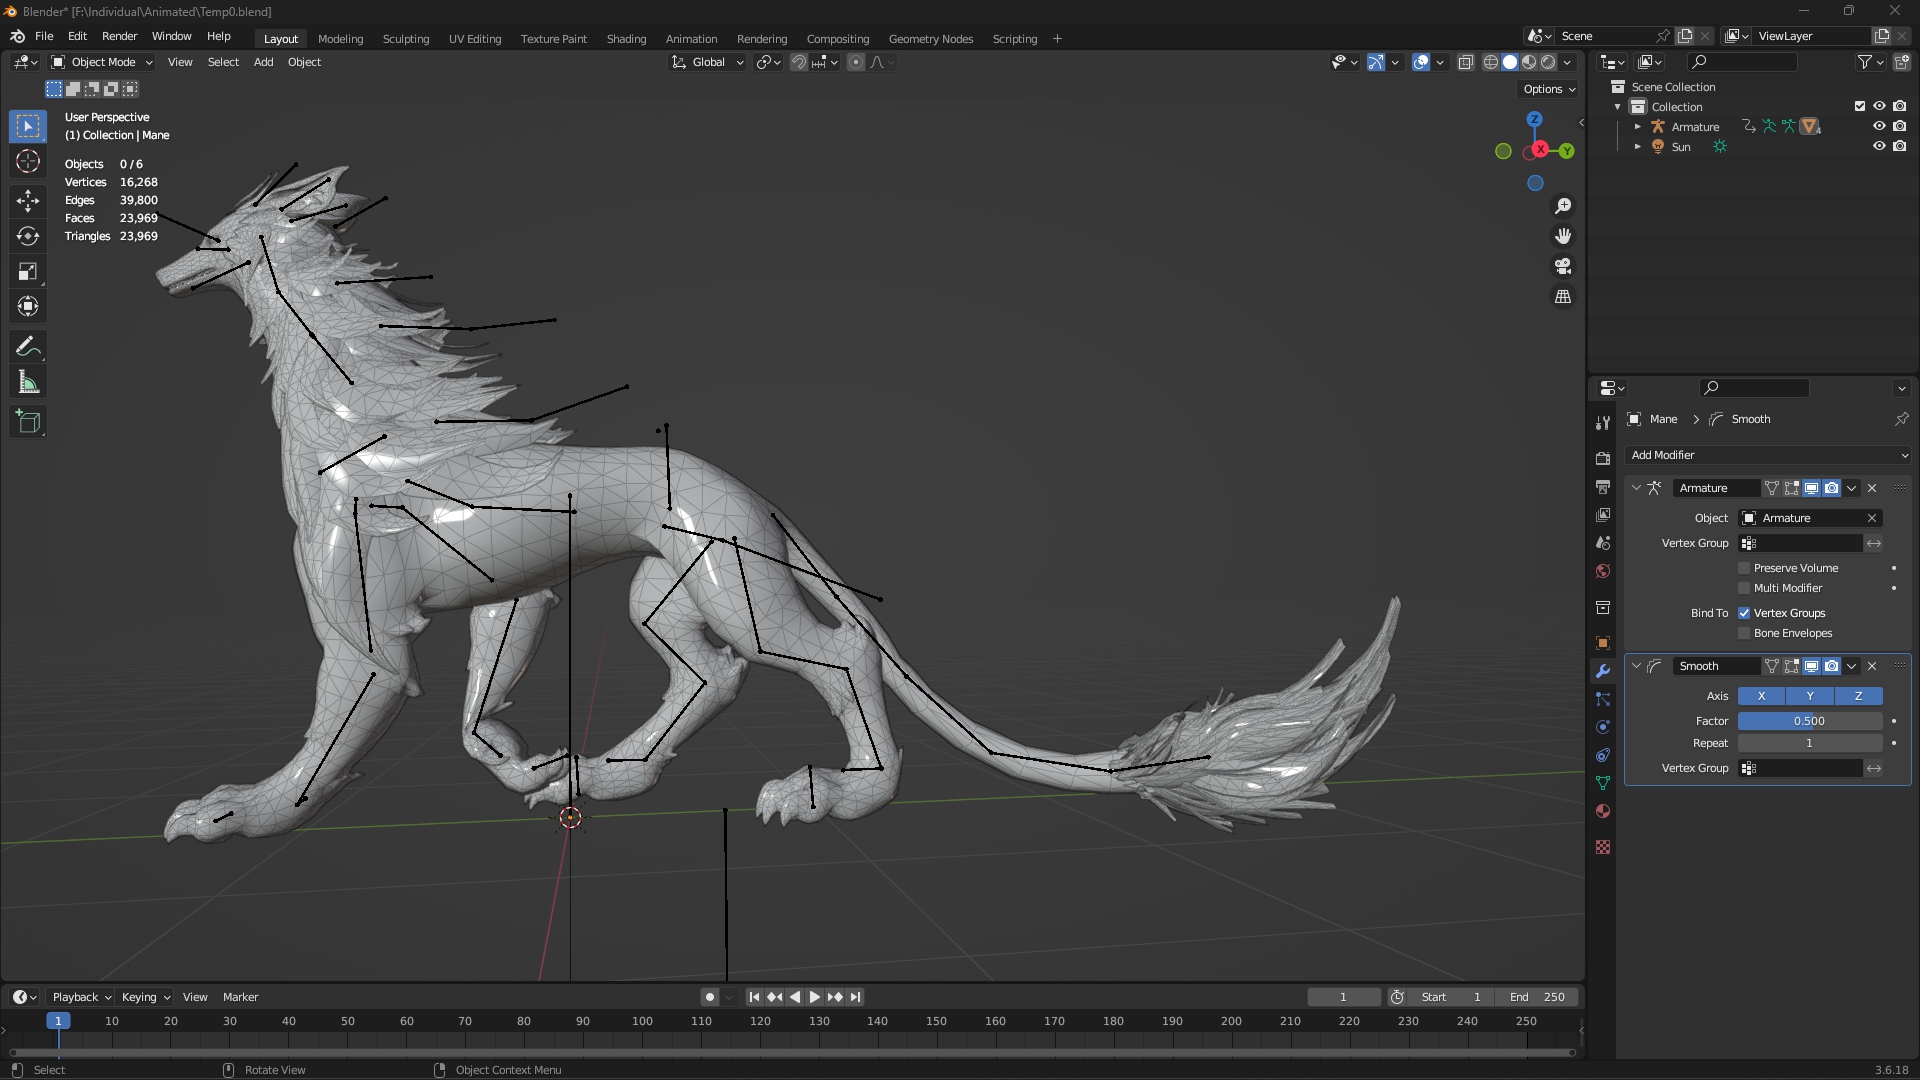Screen dimensions: 1920x1080
Task: Choose the Add Cube tool
Action: [x=28, y=422]
